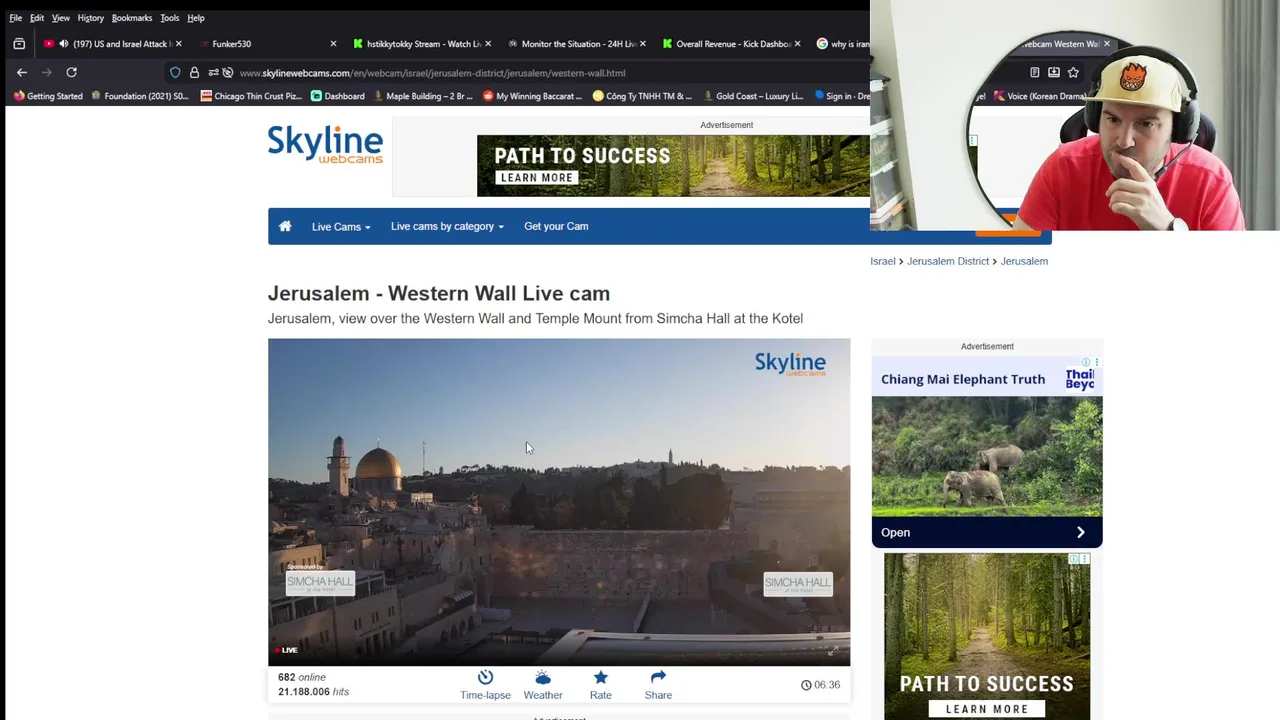
Task: Close the hstikkytokky Stream tab
Action: 488,44
